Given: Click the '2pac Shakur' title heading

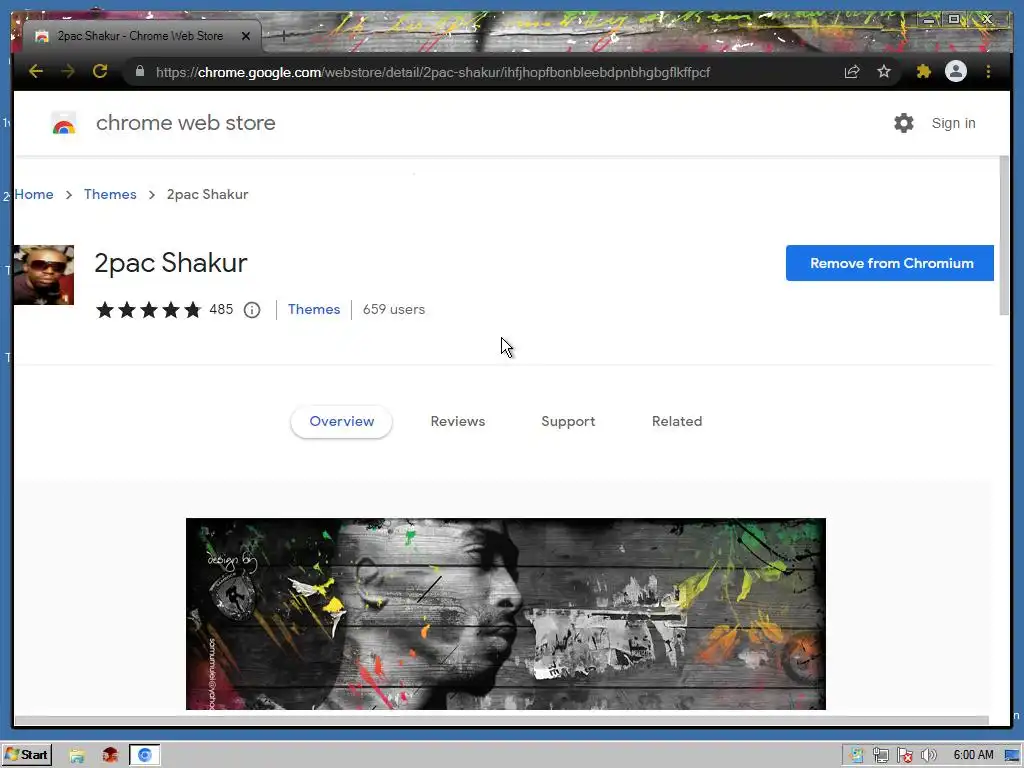Looking at the screenshot, I should click(170, 263).
